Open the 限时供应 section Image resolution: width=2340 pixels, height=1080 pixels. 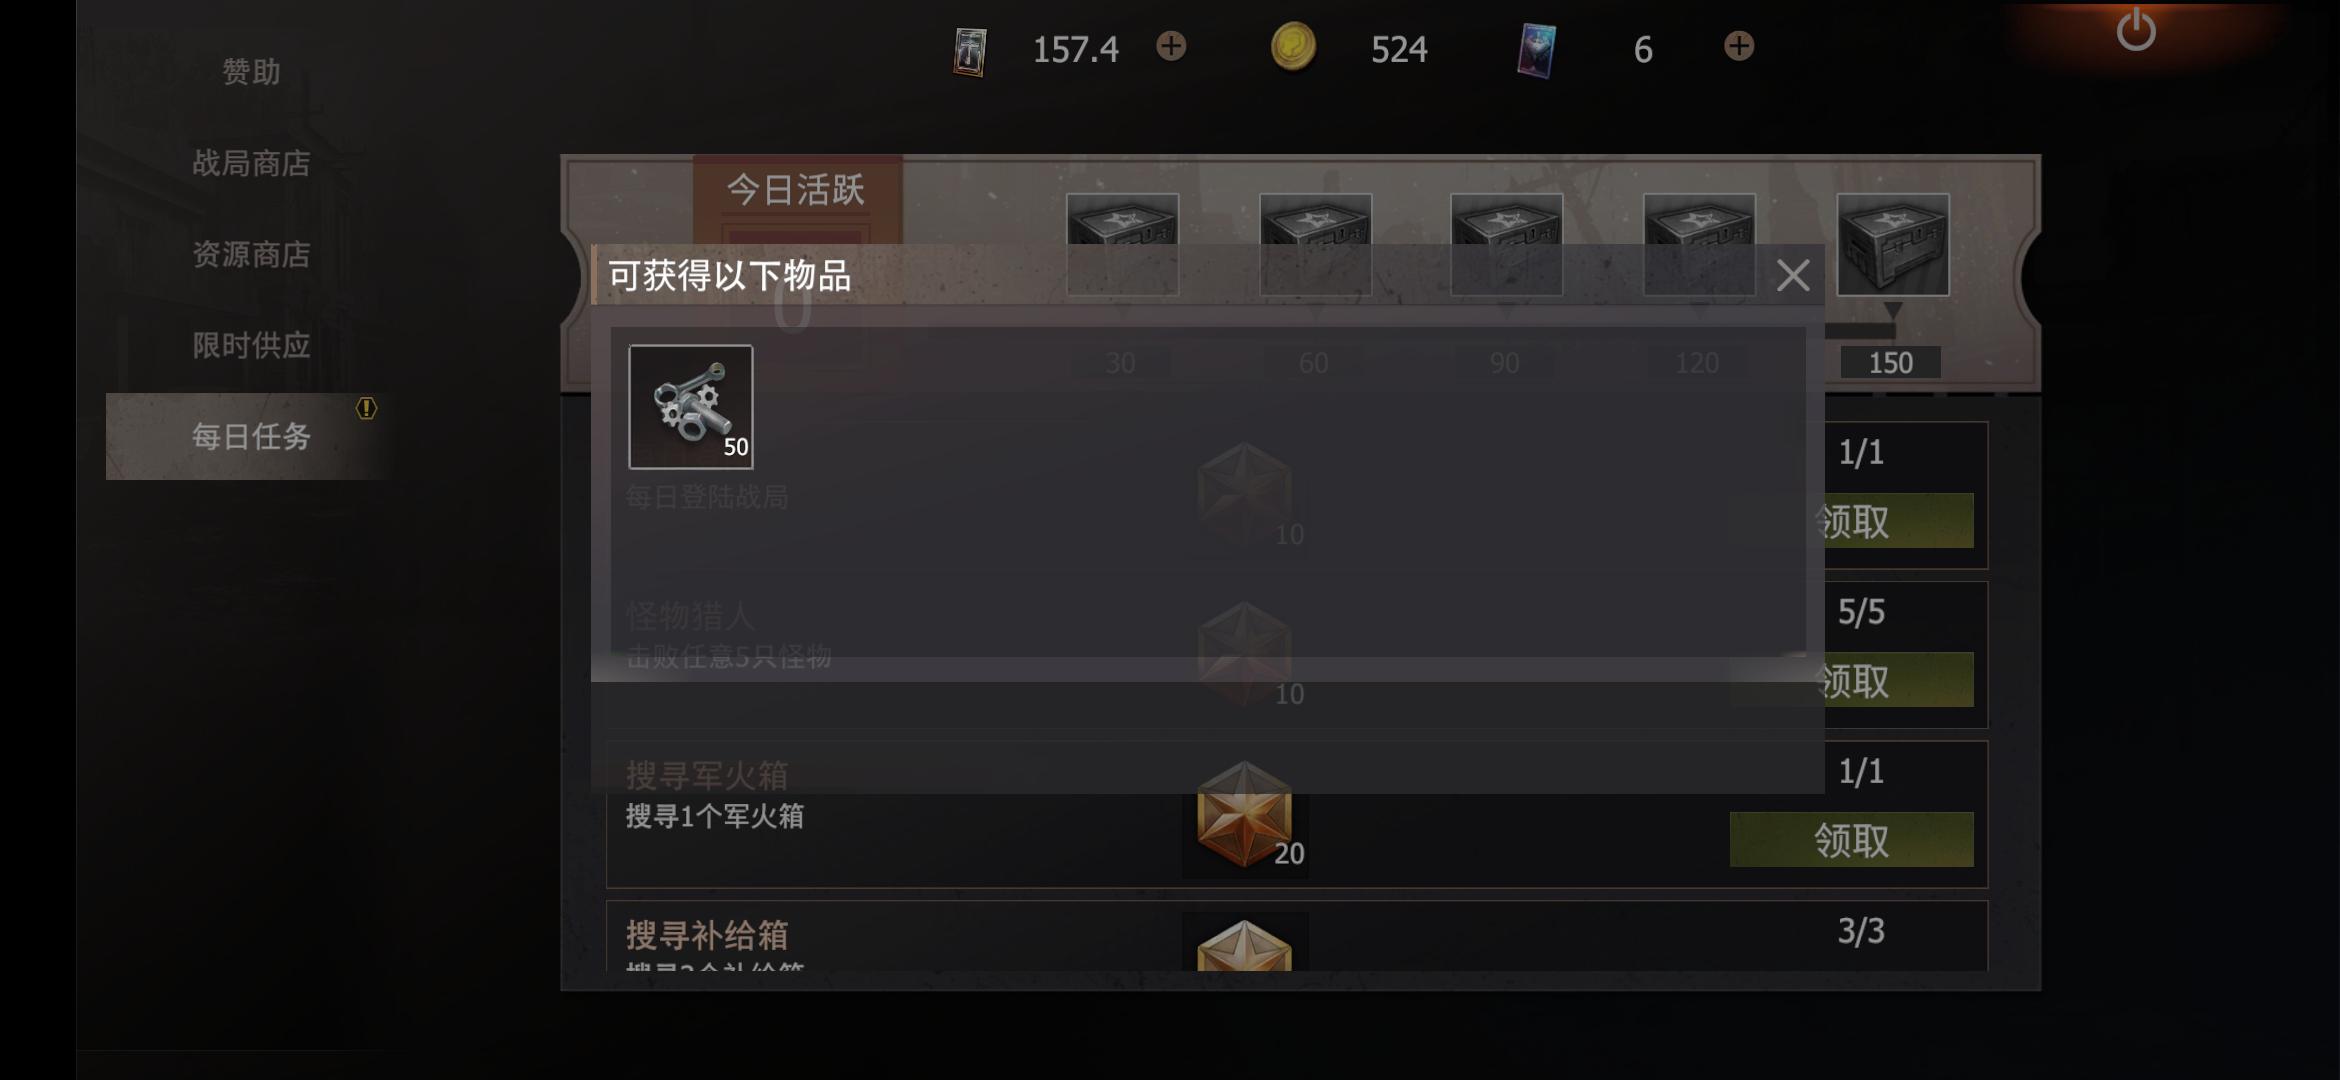(x=251, y=345)
